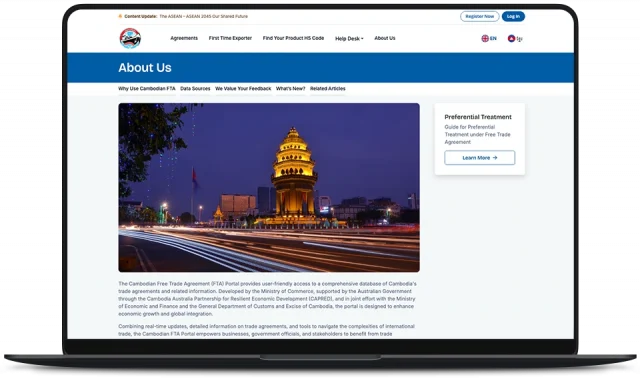Jump to the Related Articles section
The height and width of the screenshot is (383, 640).
[327, 88]
